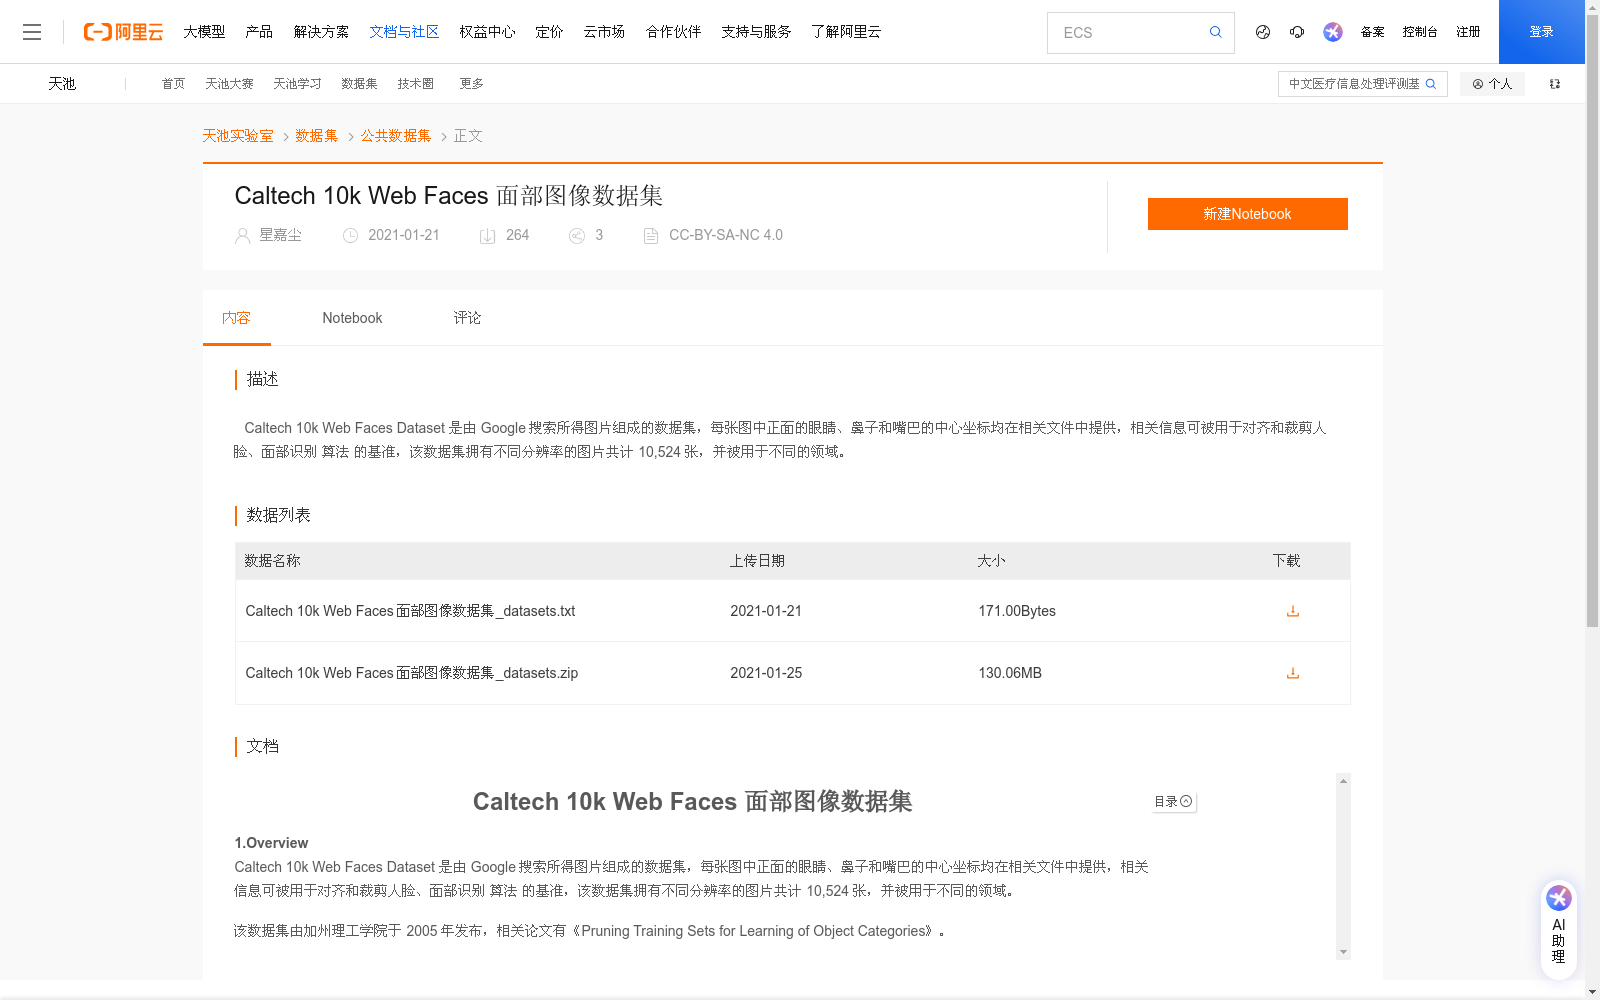Click the 天池 brand title
The image size is (1600, 1000).
(62, 84)
